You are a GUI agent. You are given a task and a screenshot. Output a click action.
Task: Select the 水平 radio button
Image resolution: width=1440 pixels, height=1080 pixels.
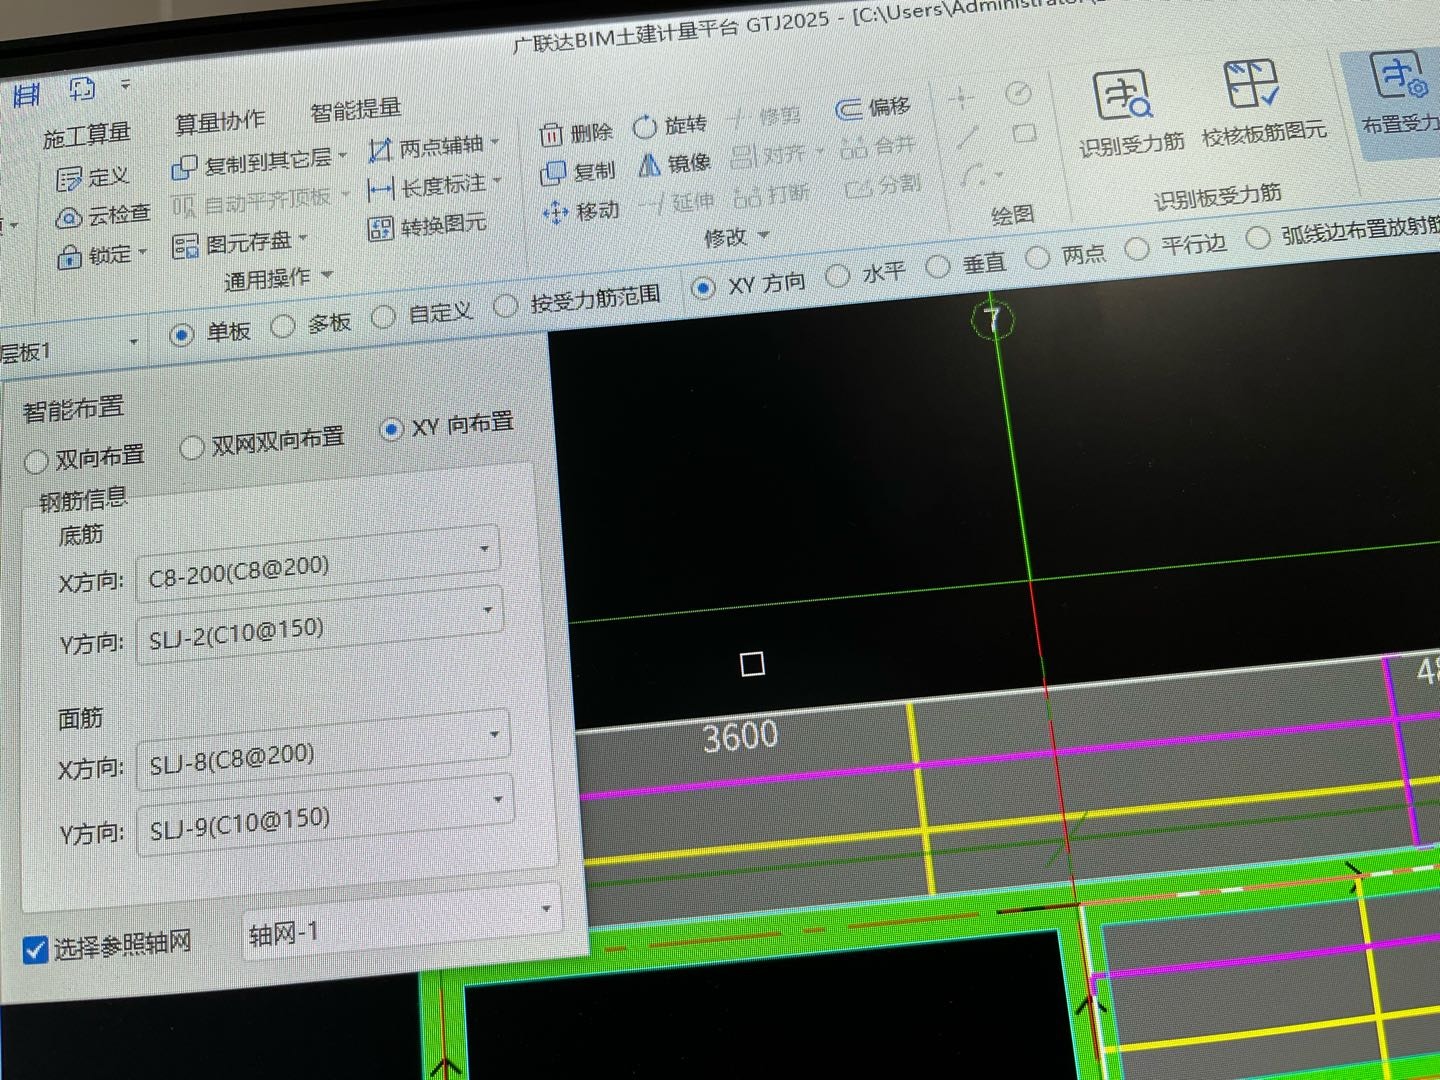click(838, 275)
